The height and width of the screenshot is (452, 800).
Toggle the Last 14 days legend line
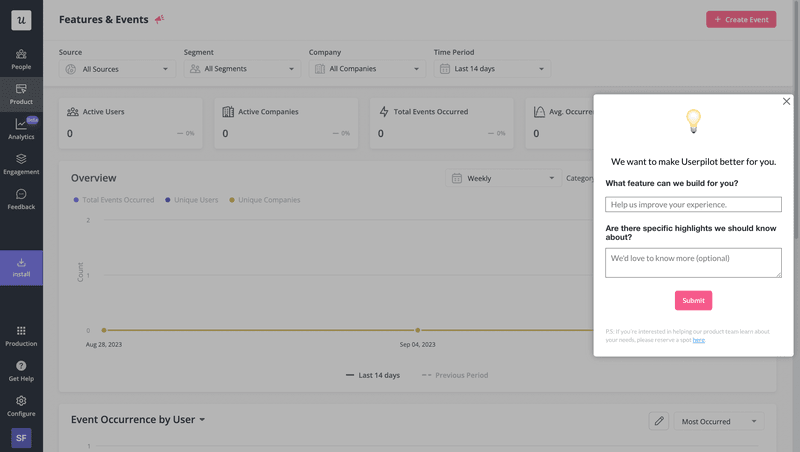373,375
